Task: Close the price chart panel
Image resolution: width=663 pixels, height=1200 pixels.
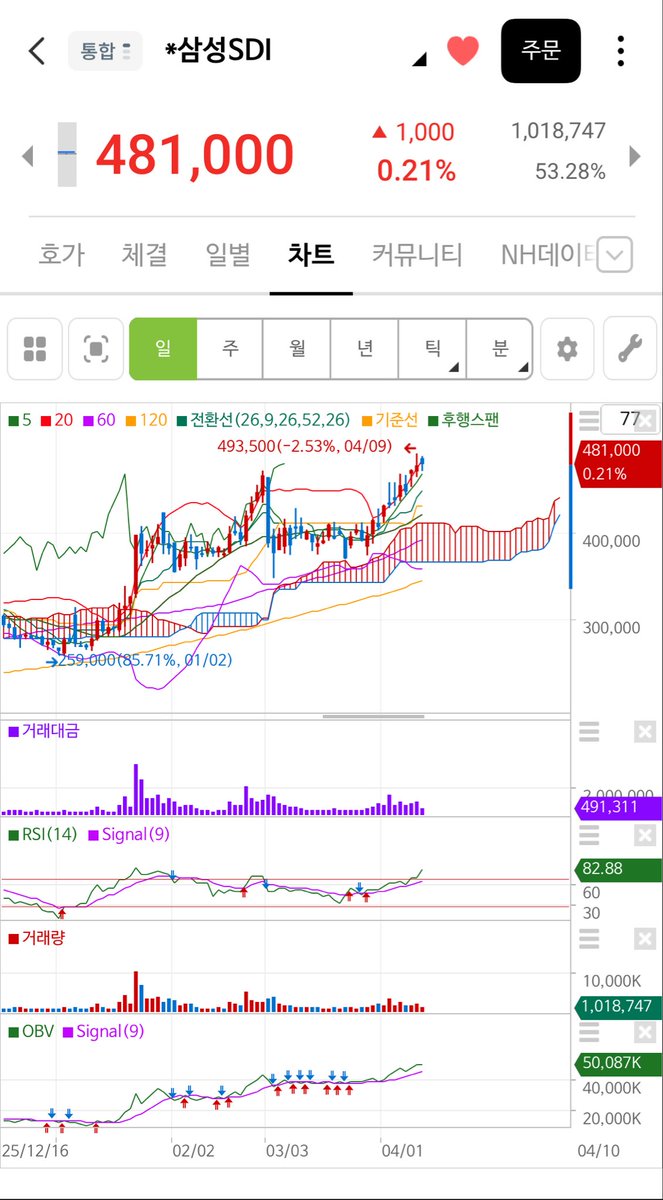Action: (x=645, y=421)
